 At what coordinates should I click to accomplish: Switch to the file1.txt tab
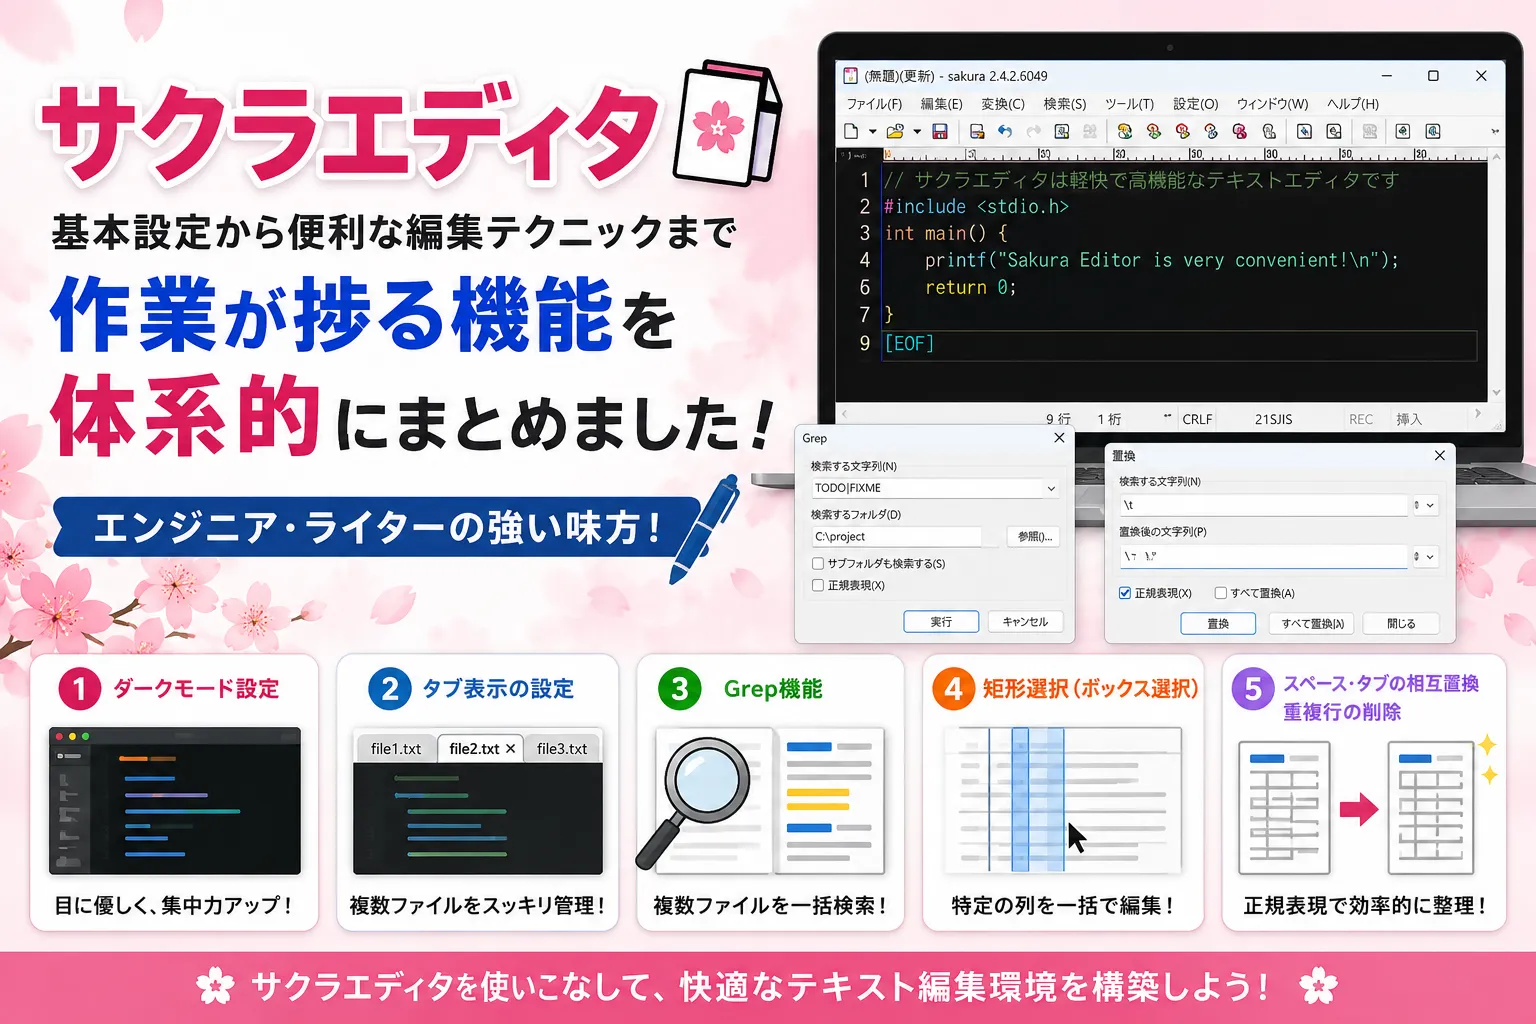click(396, 749)
